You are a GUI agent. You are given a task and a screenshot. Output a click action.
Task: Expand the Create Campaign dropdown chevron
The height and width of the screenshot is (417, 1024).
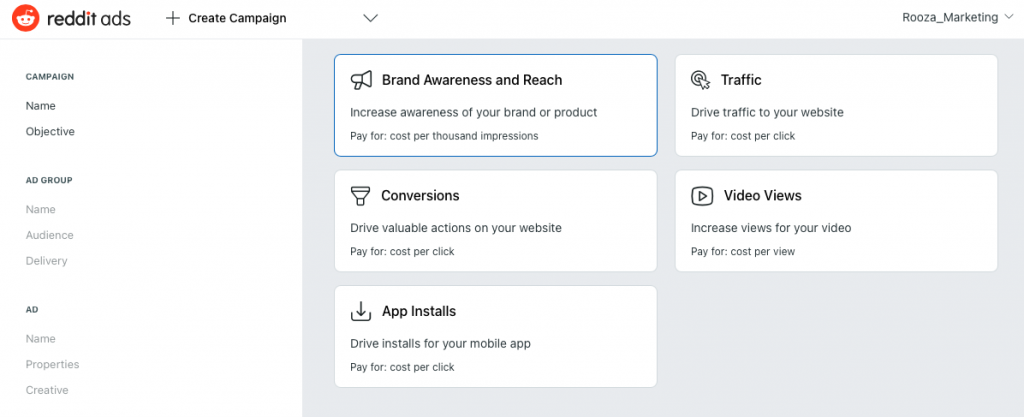(x=371, y=18)
